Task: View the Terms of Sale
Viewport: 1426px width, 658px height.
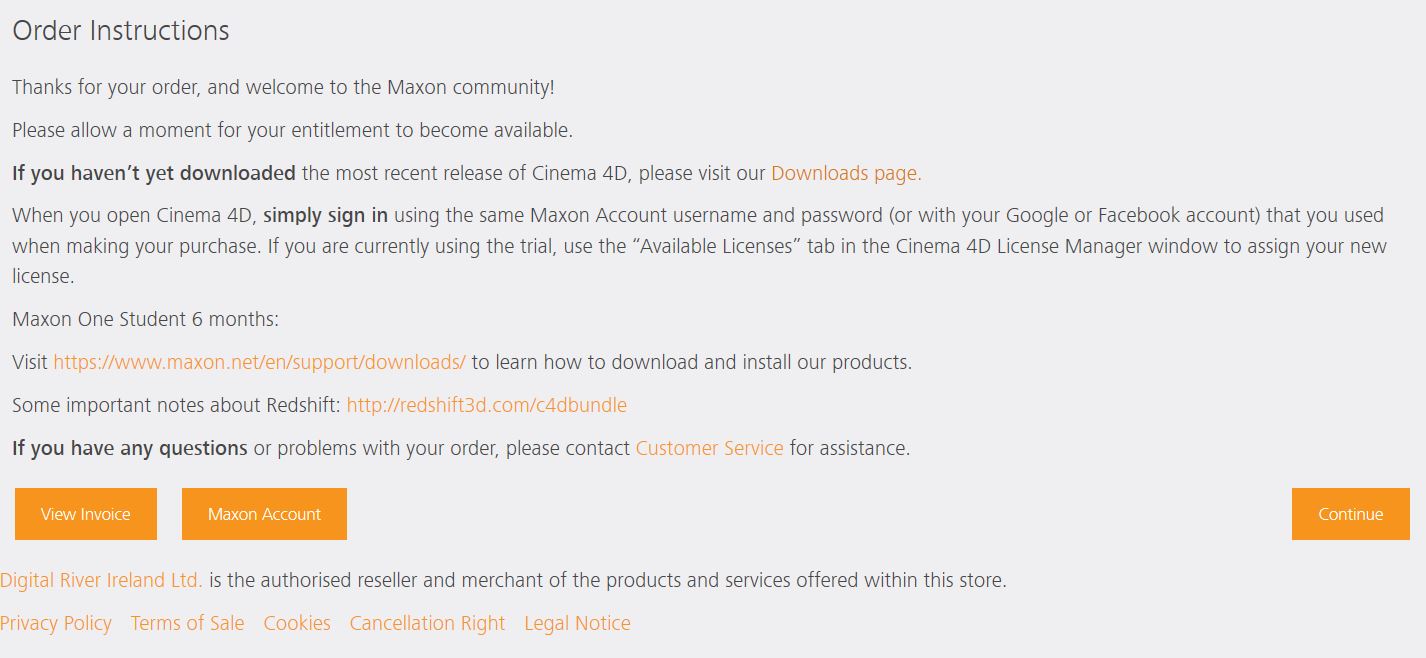Action: 187,623
